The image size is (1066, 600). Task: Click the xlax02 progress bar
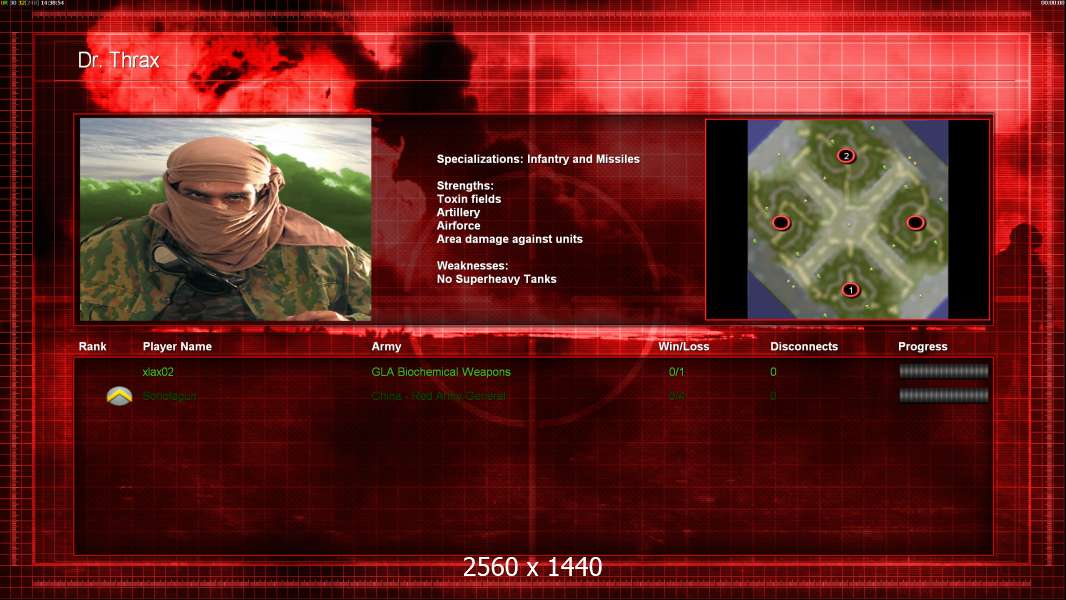tap(944, 371)
